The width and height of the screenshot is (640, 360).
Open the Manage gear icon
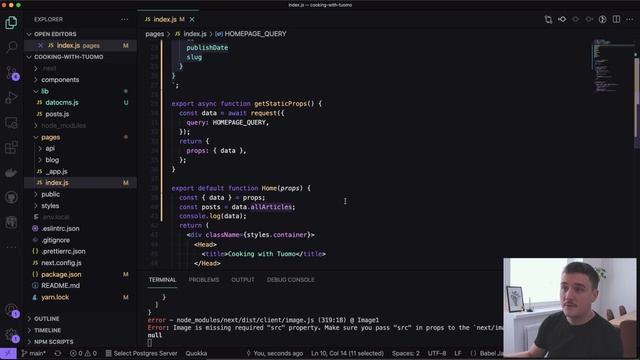click(x=11, y=335)
